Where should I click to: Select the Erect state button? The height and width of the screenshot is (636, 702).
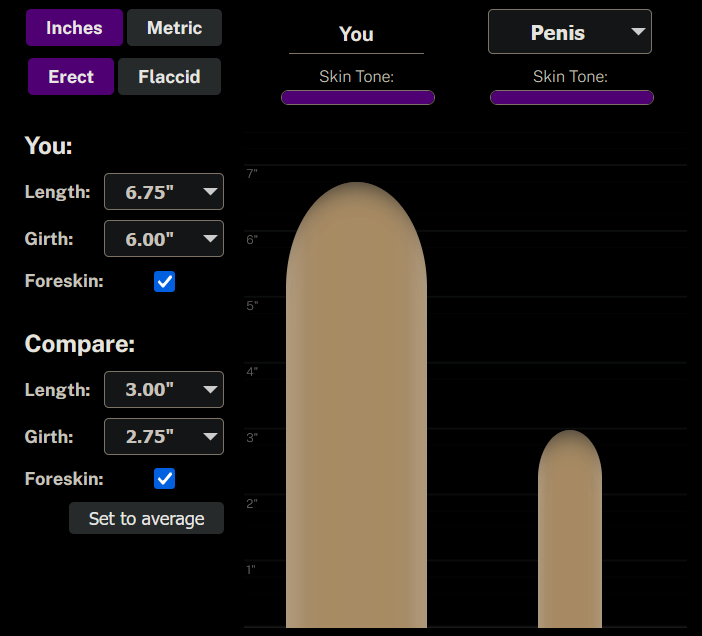point(71,77)
